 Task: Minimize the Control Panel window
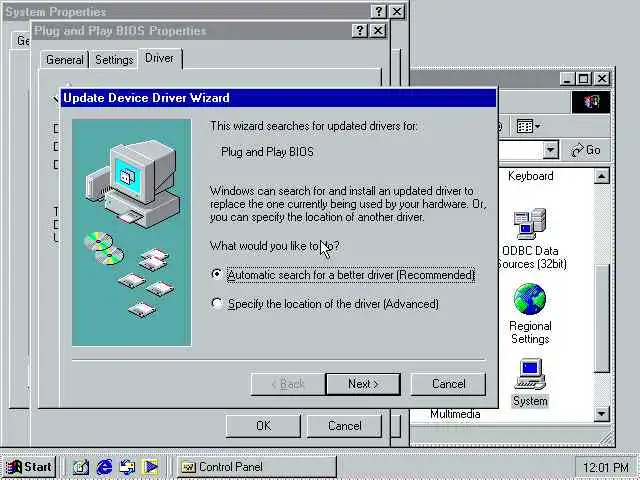(567, 78)
